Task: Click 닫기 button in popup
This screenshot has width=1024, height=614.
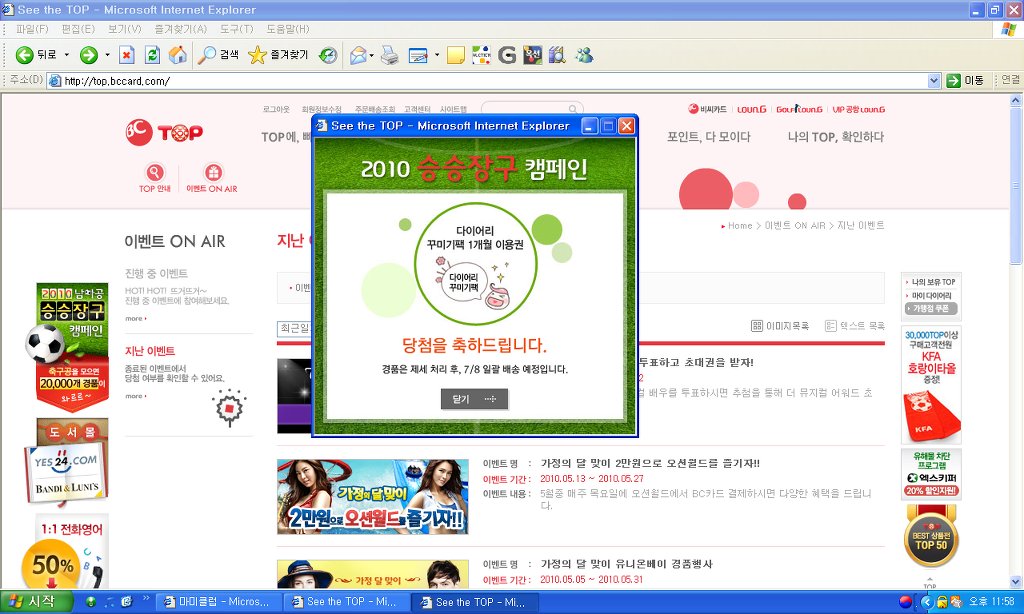Action: pyautogui.click(x=474, y=398)
